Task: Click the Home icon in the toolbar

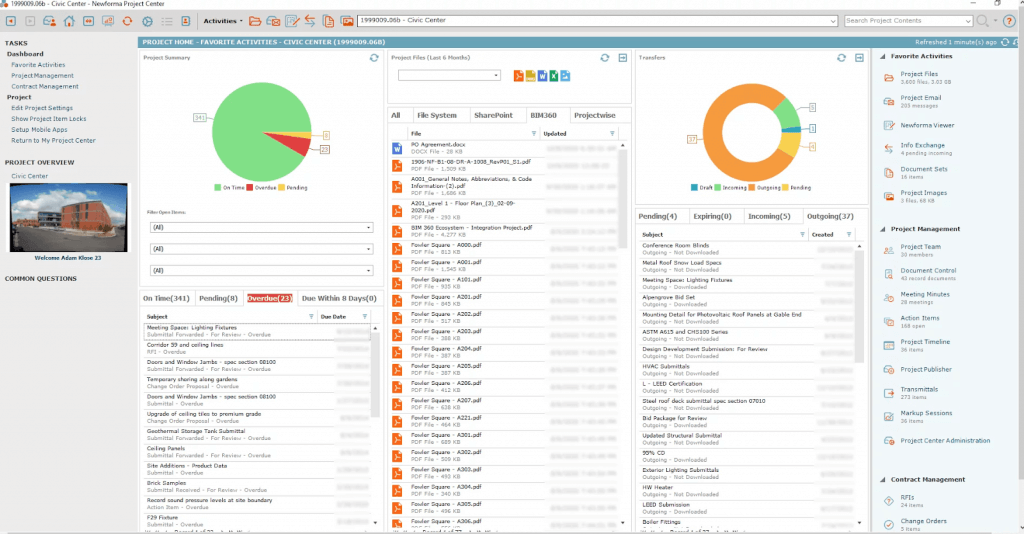Action: click(69, 21)
